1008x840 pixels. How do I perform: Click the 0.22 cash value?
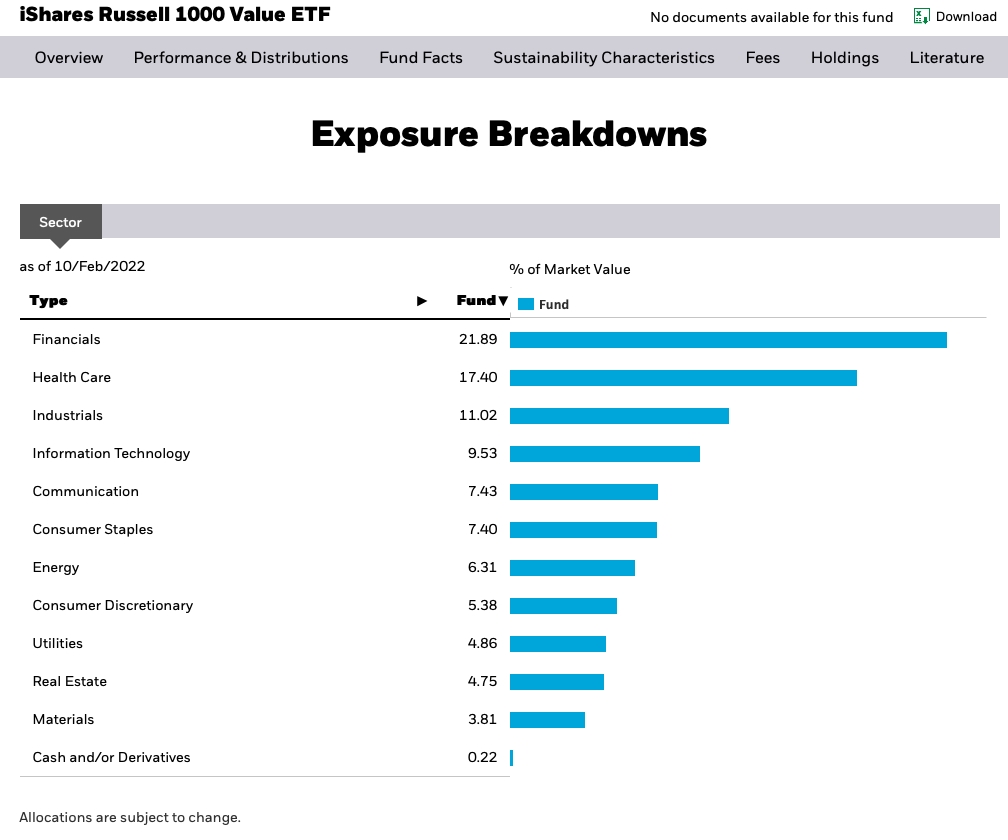(482, 757)
